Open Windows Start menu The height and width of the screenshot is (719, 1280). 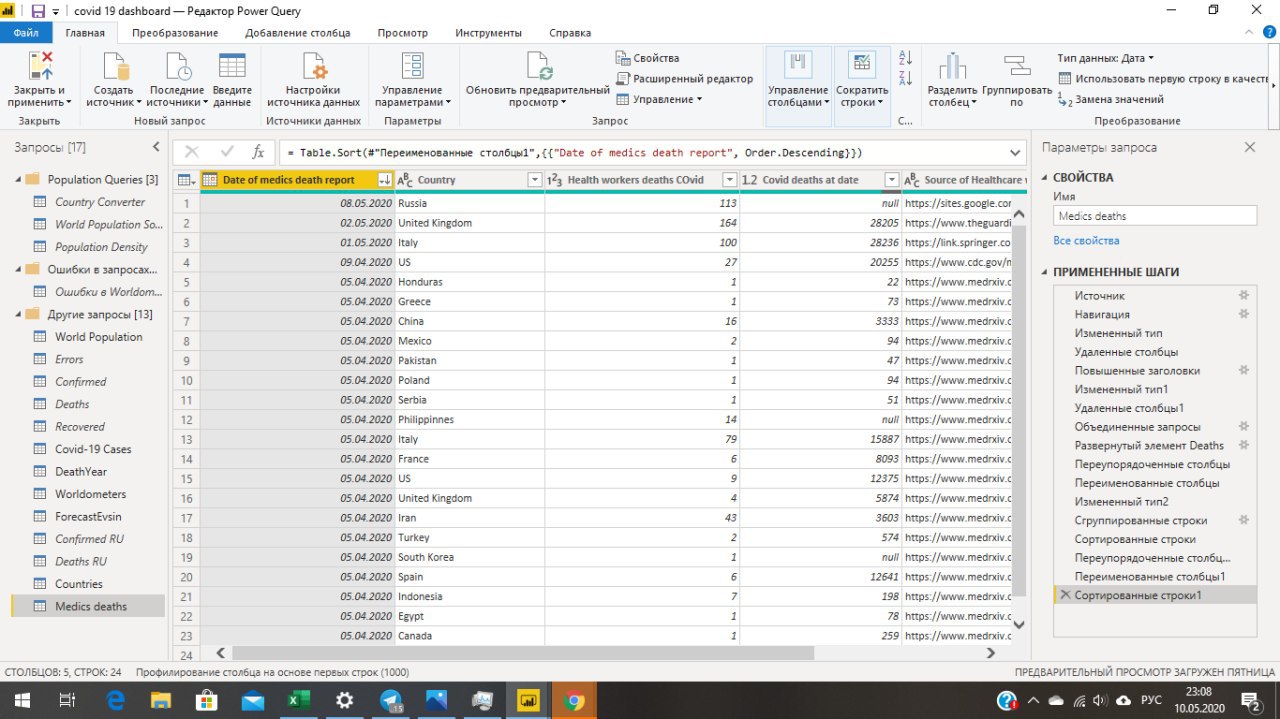pos(20,701)
